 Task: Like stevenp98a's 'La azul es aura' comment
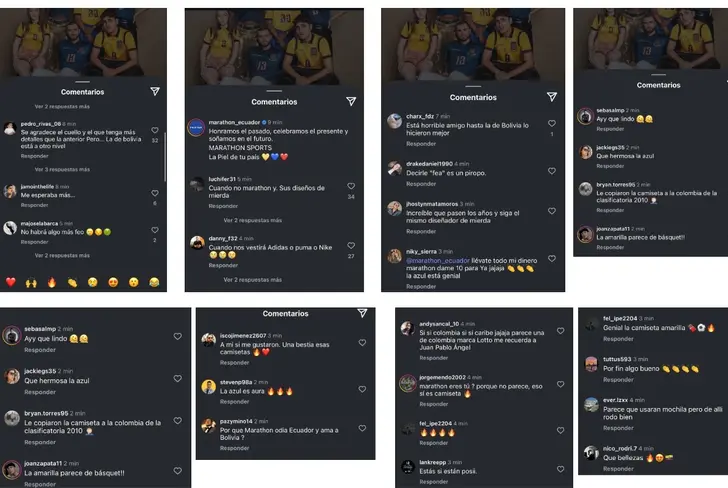[362, 389]
